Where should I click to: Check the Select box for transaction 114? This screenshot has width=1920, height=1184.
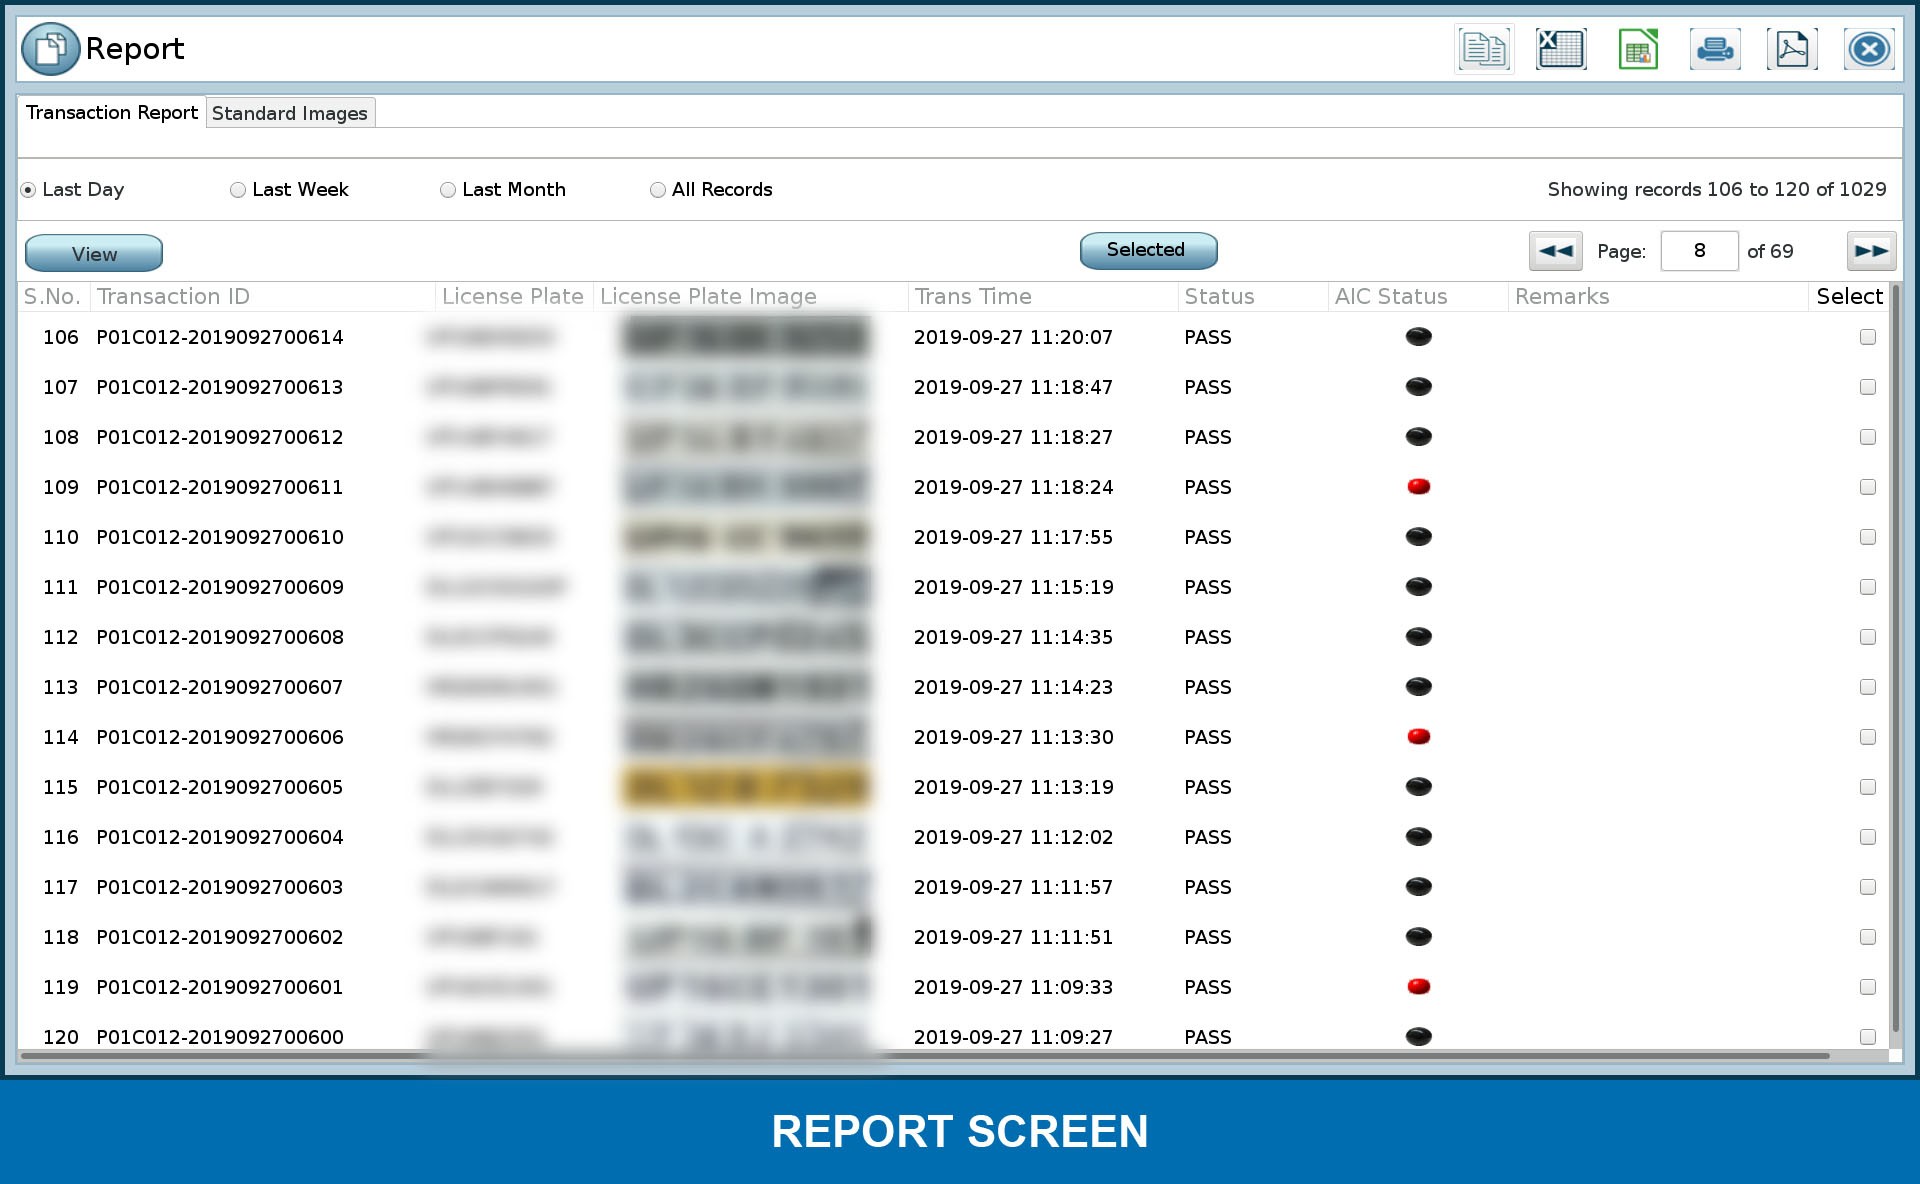point(1867,737)
